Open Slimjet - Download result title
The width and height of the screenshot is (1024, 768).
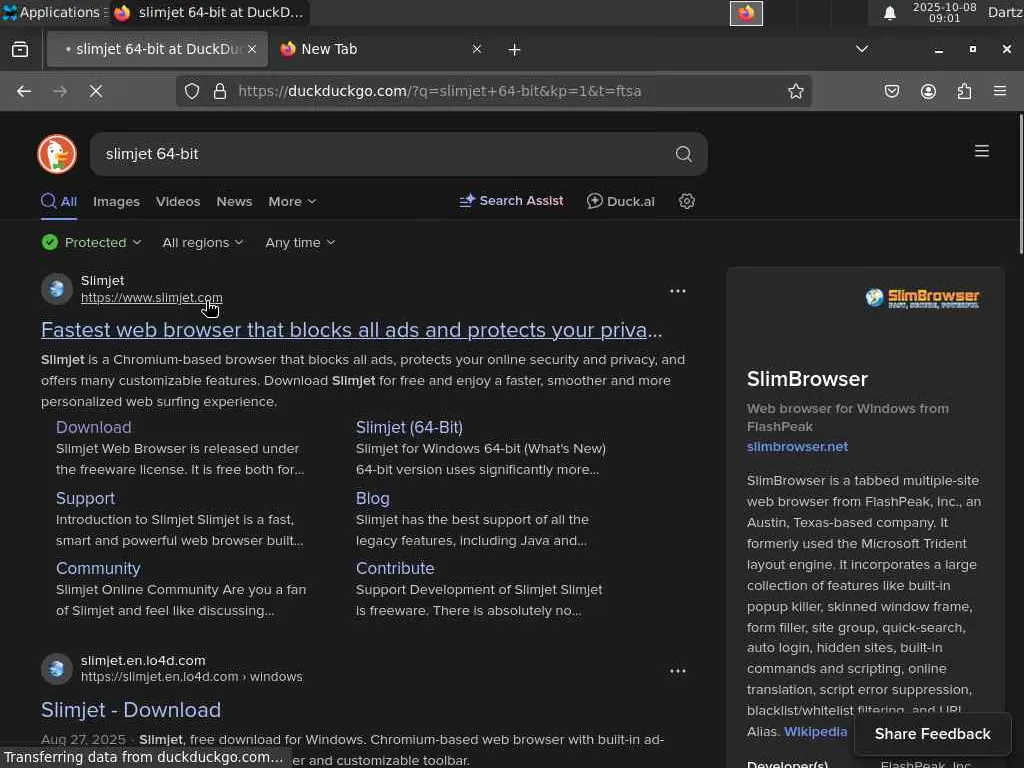click(x=131, y=711)
